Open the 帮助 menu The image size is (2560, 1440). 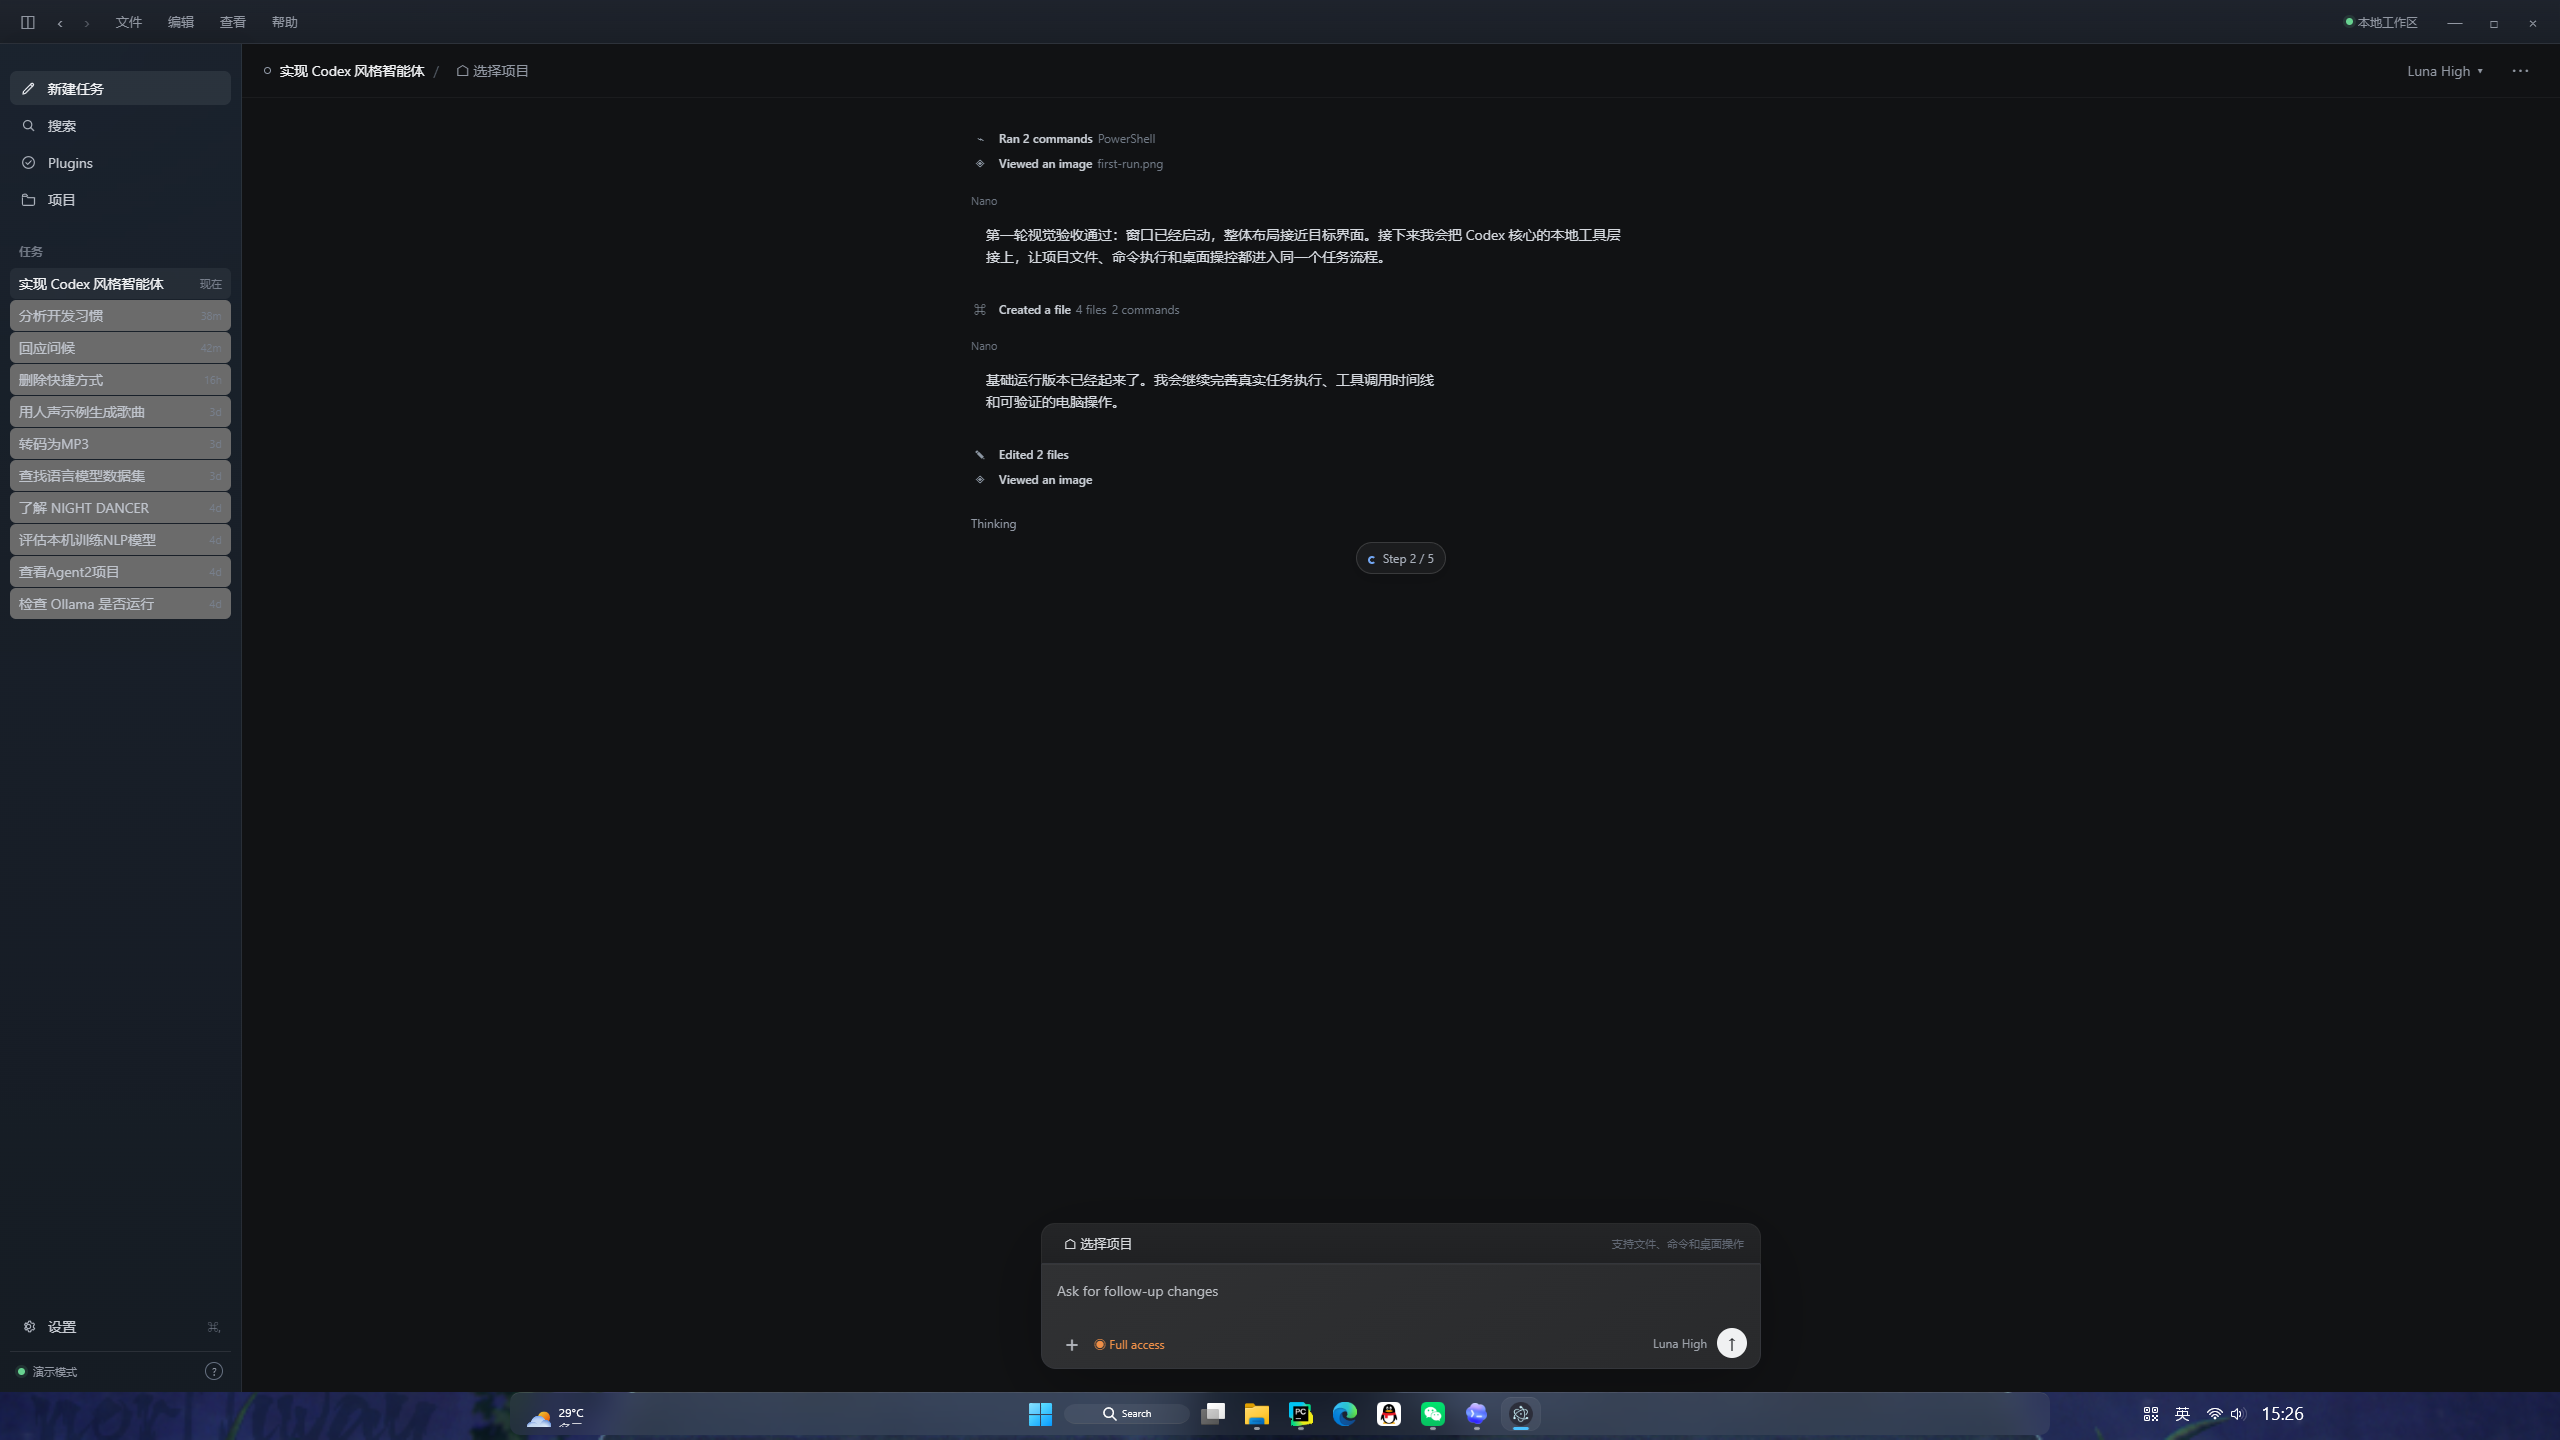tap(285, 22)
